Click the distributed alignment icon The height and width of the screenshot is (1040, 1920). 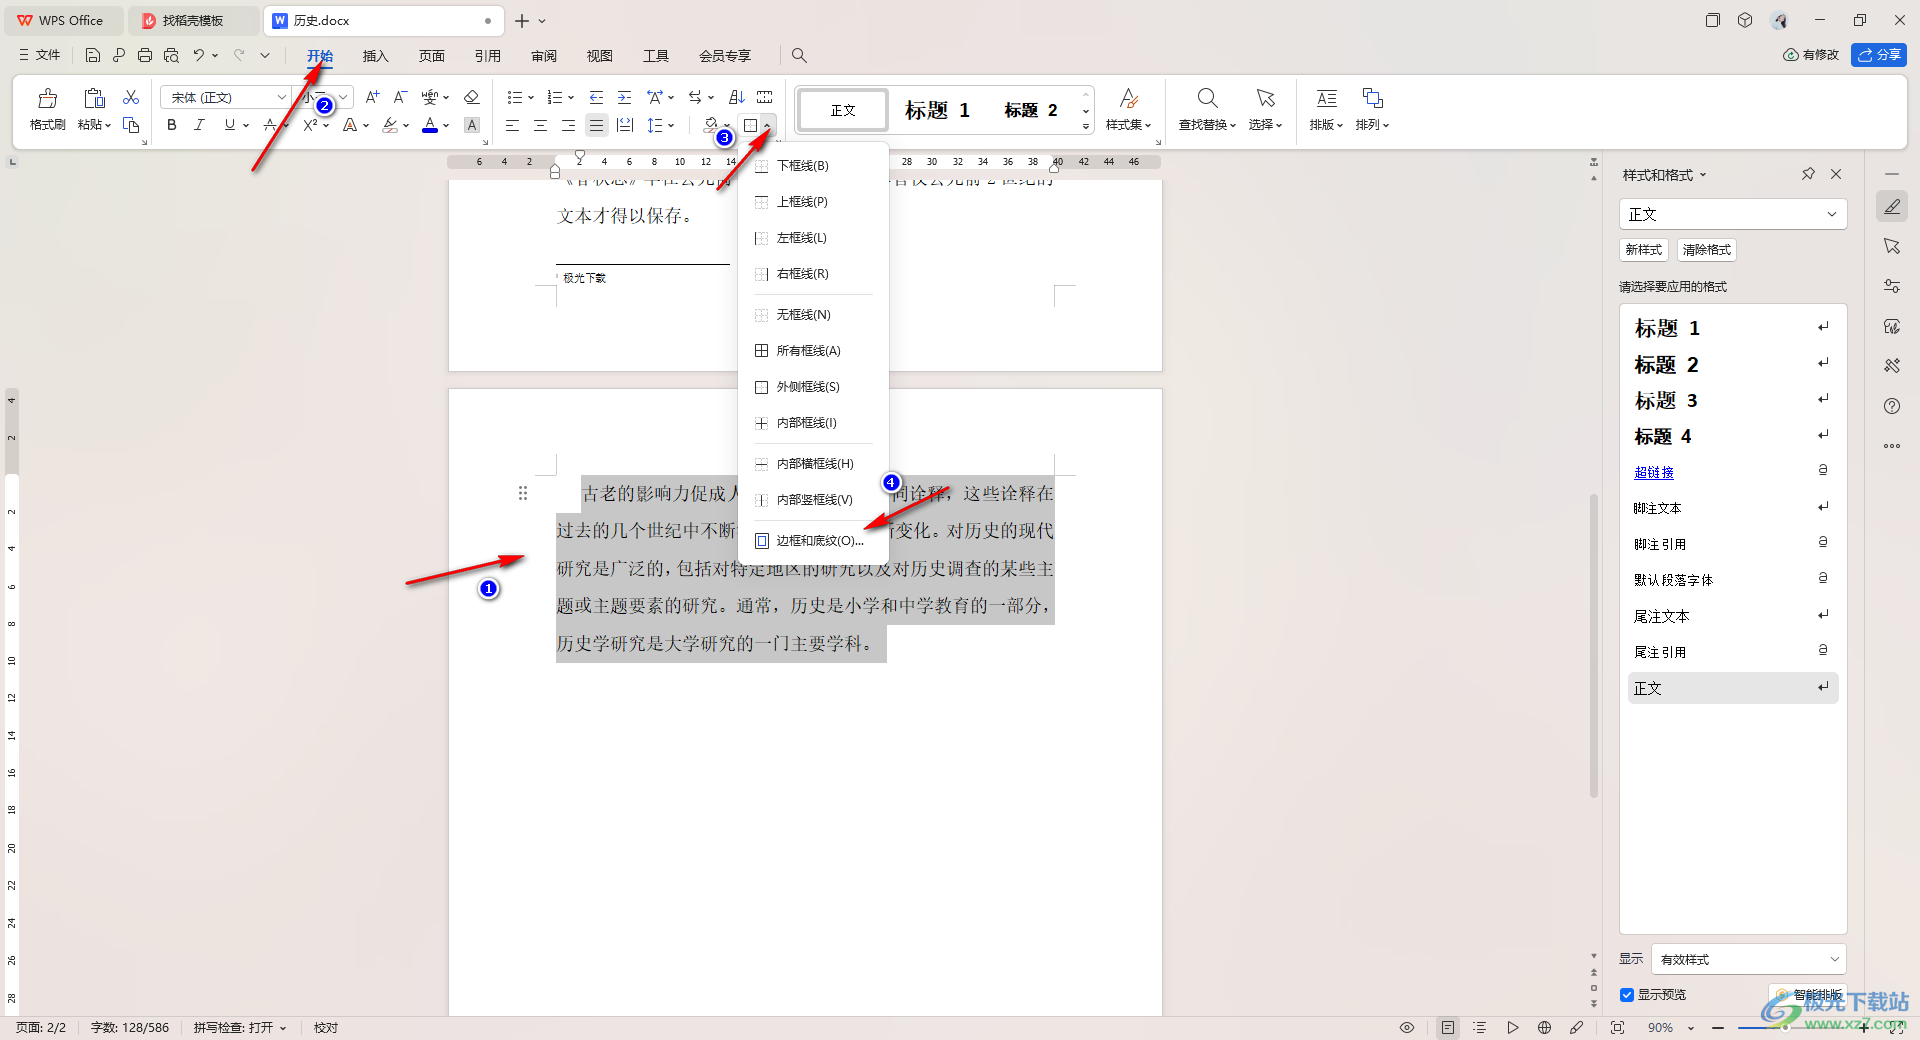[625, 125]
